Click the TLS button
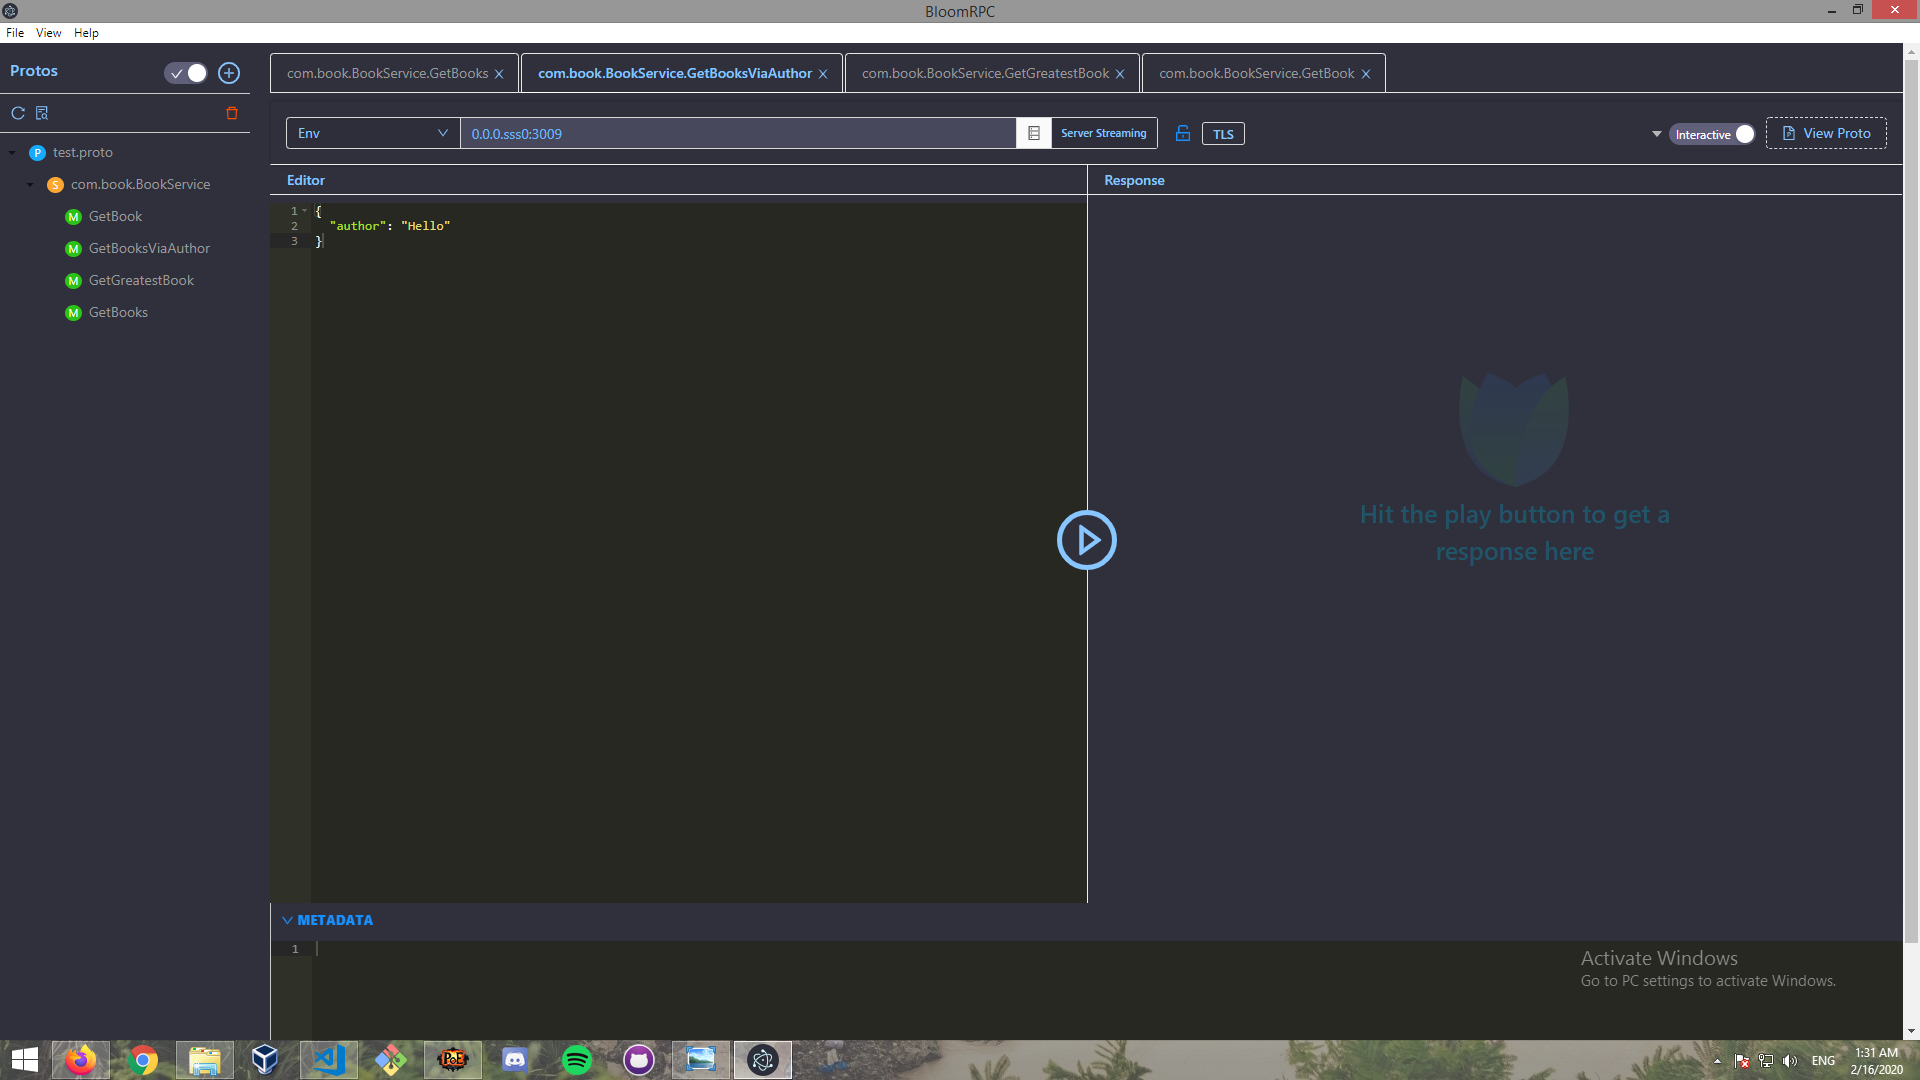The height and width of the screenshot is (1080, 1920). pos(1223,133)
